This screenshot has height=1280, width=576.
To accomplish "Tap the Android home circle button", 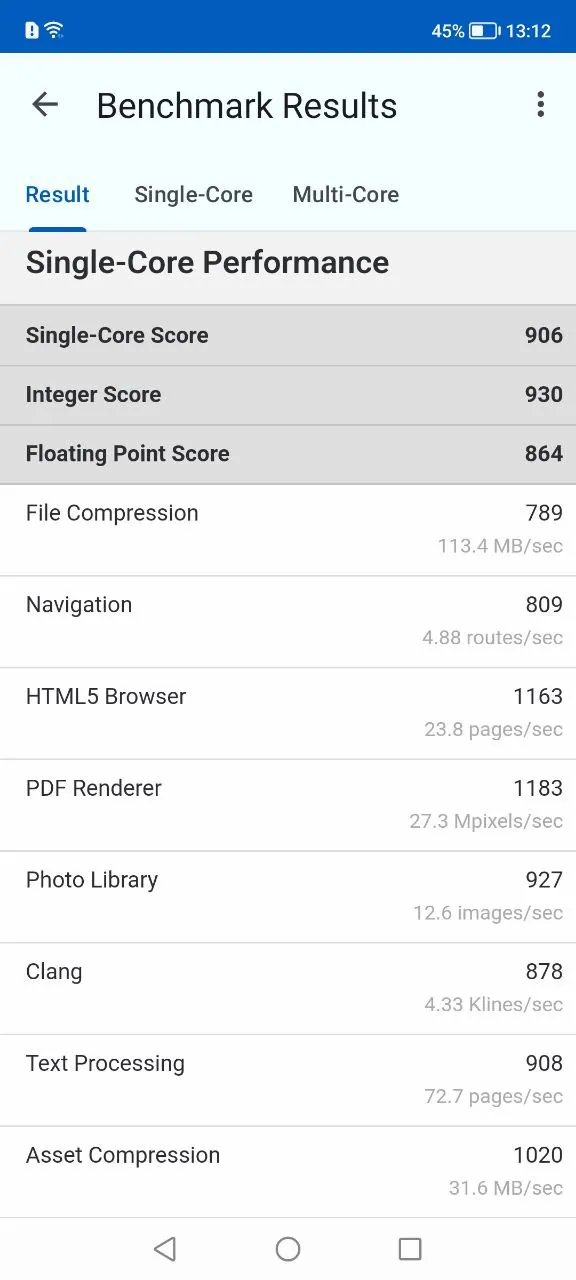I will 288,1248.
